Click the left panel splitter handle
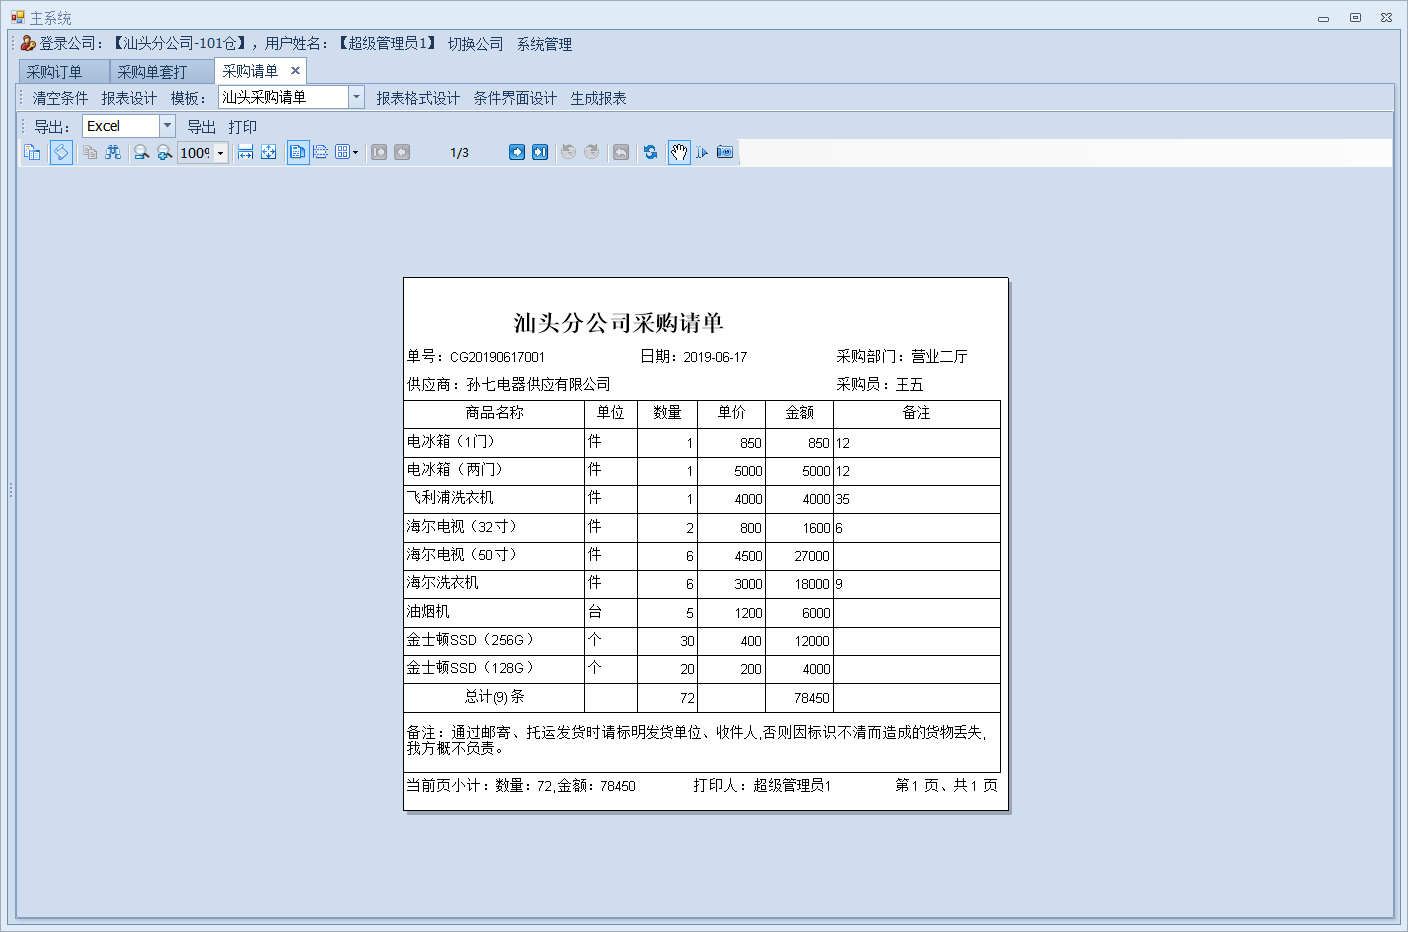Screen dimensions: 1408x932 point(11,490)
